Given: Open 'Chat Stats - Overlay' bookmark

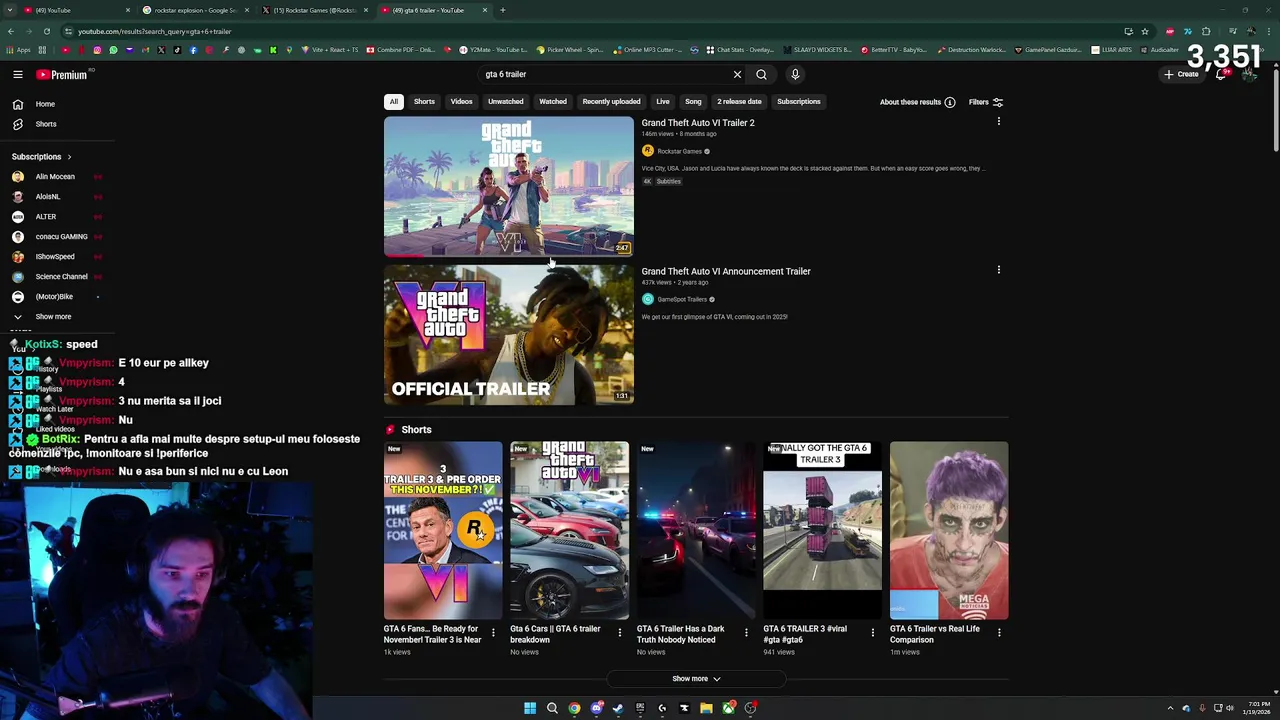Looking at the screenshot, I should point(739,49).
